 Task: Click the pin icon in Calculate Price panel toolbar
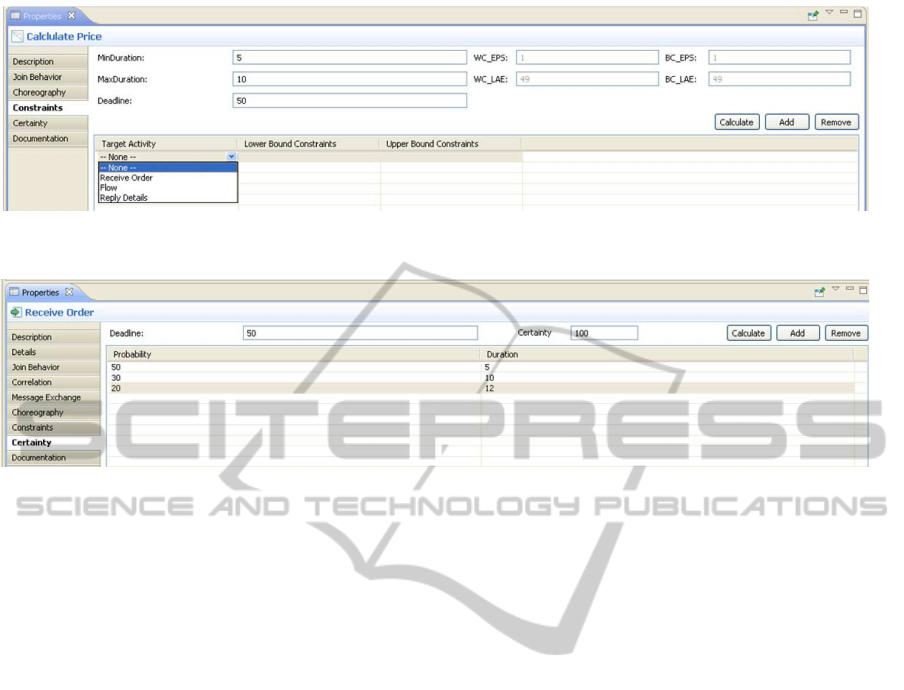tap(813, 15)
